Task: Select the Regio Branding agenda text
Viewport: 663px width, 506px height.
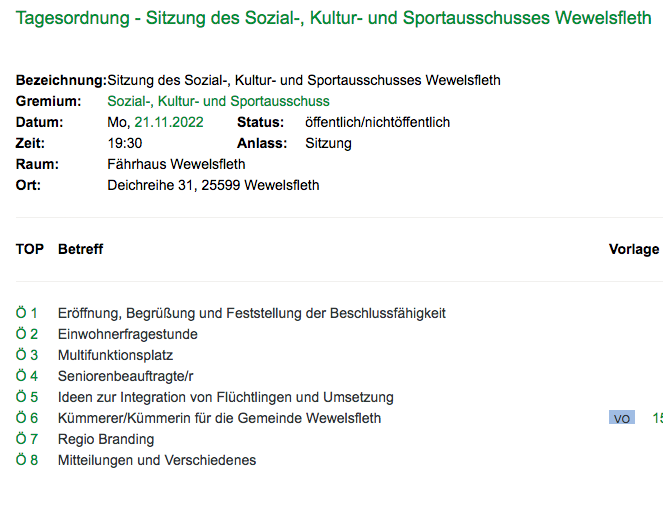Action: 106,439
